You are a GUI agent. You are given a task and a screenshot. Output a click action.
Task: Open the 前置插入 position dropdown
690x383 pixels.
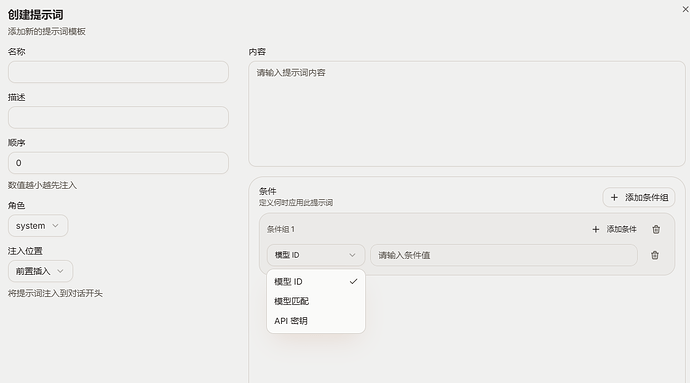point(40,271)
